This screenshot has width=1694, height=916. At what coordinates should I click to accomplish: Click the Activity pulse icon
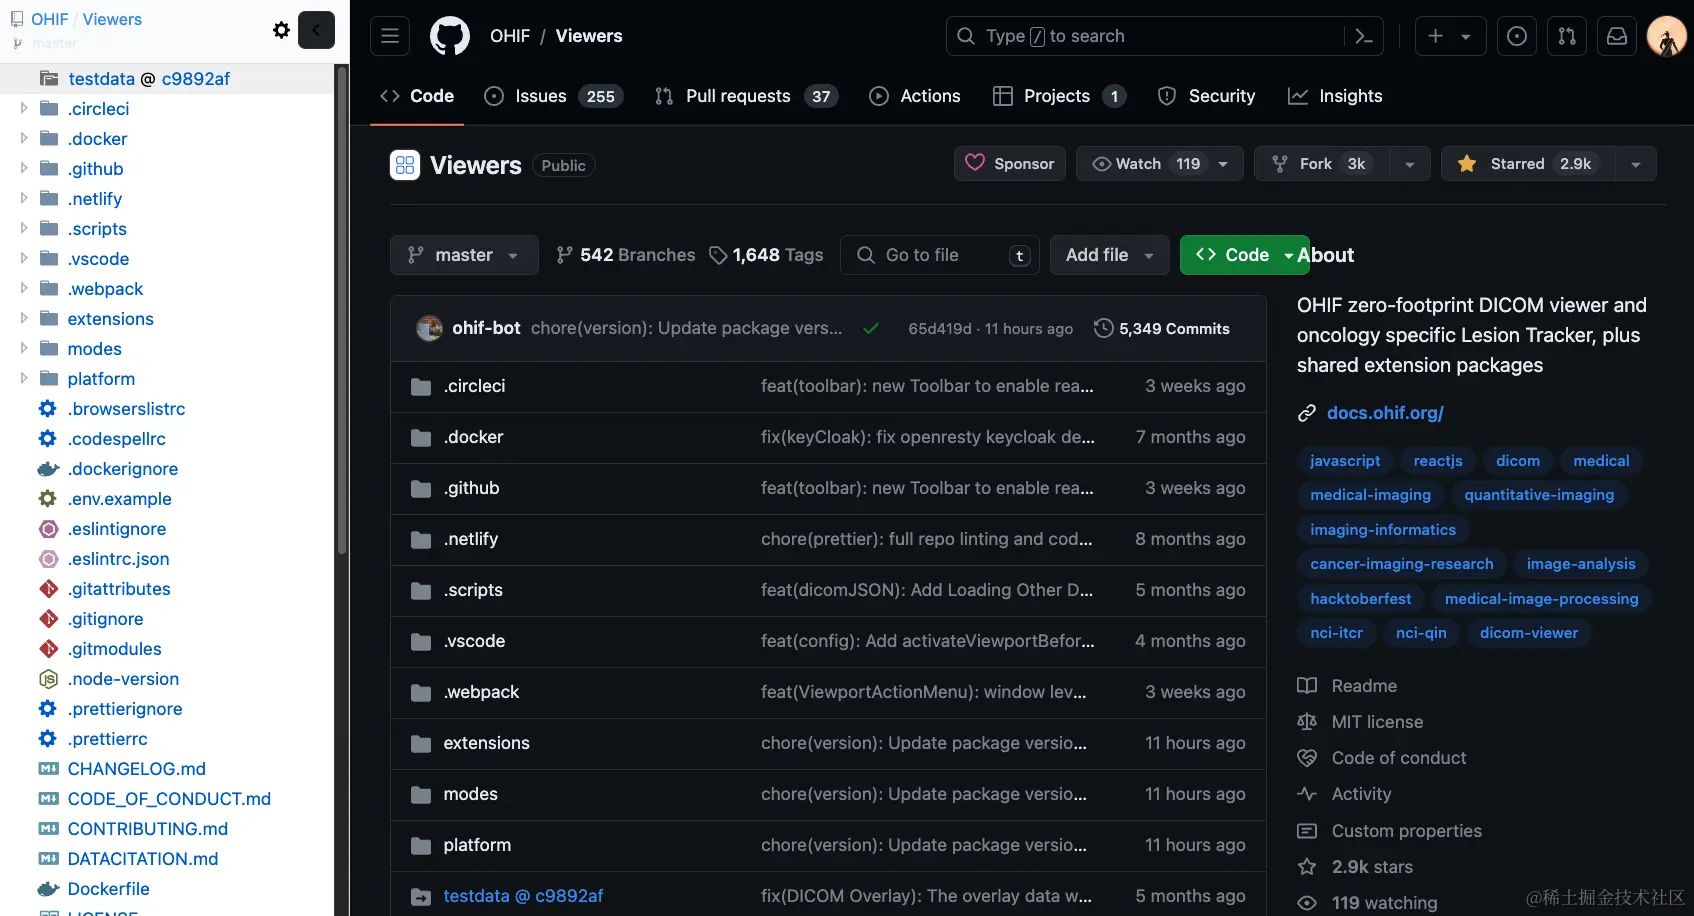[1307, 794]
